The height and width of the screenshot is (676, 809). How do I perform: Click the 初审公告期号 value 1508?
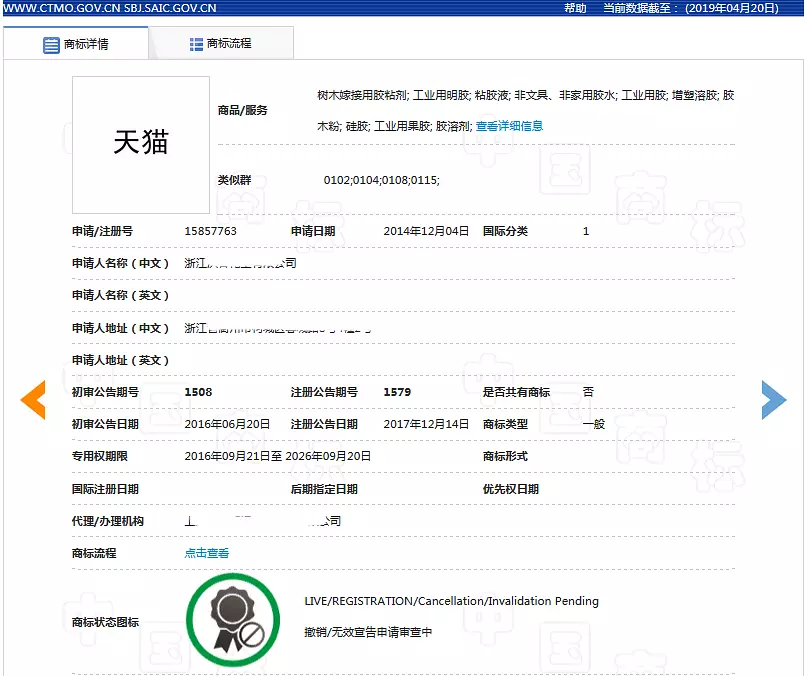pyautogui.click(x=199, y=392)
